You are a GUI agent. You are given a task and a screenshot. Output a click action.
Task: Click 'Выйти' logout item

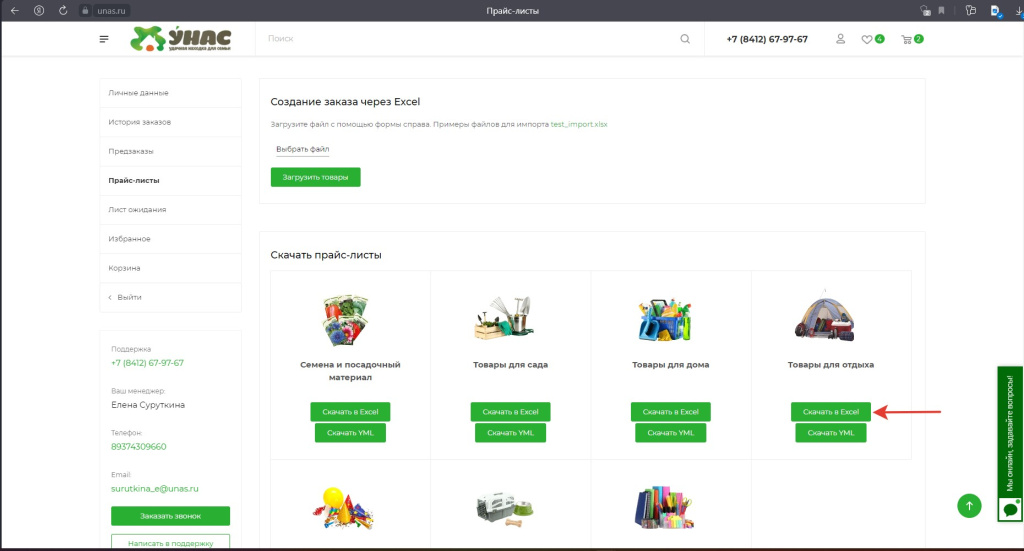tap(128, 297)
